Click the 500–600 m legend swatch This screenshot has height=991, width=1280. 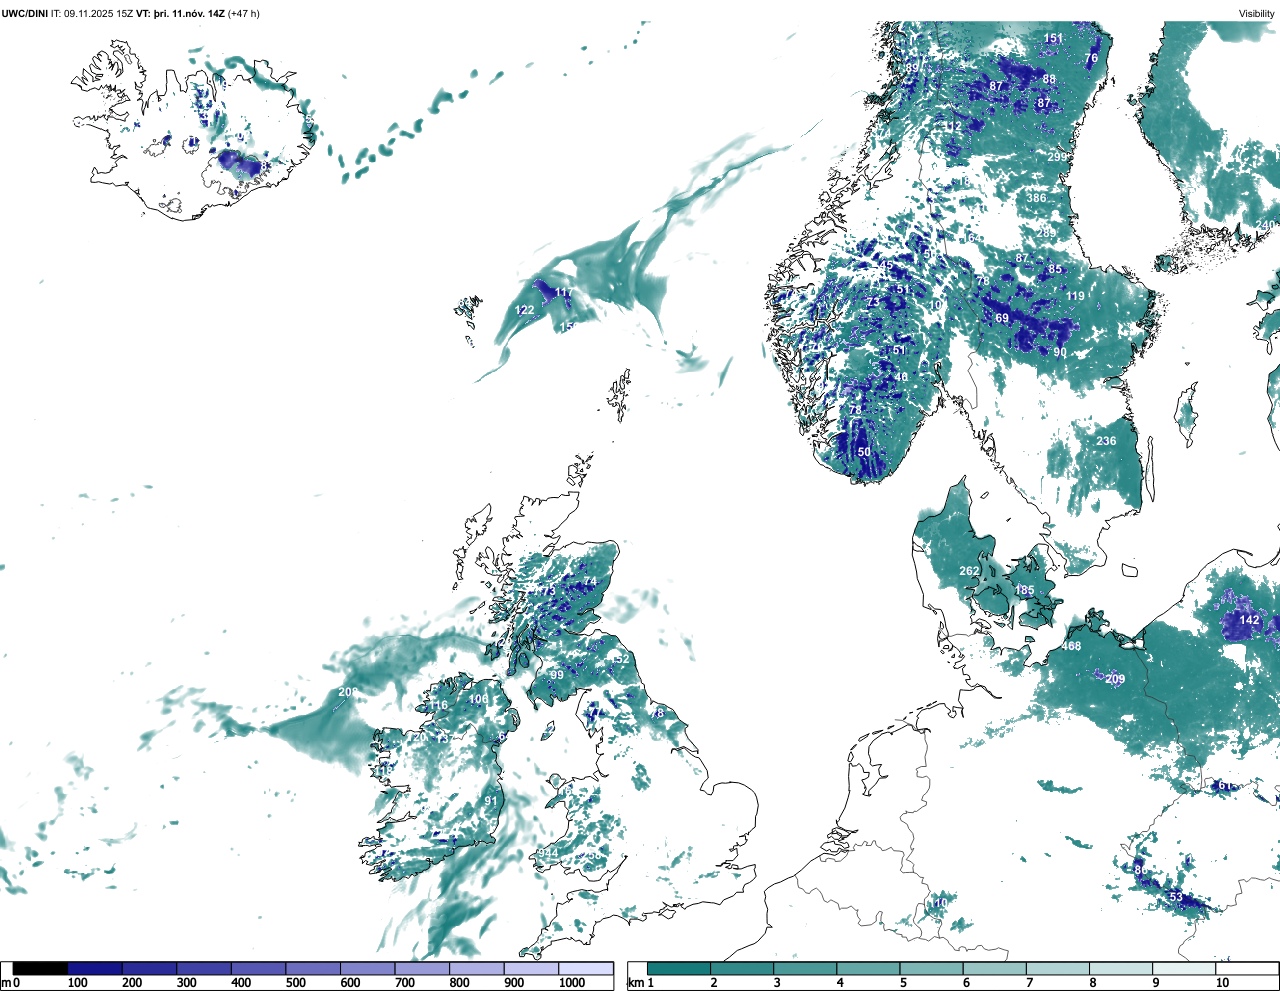[313, 968]
